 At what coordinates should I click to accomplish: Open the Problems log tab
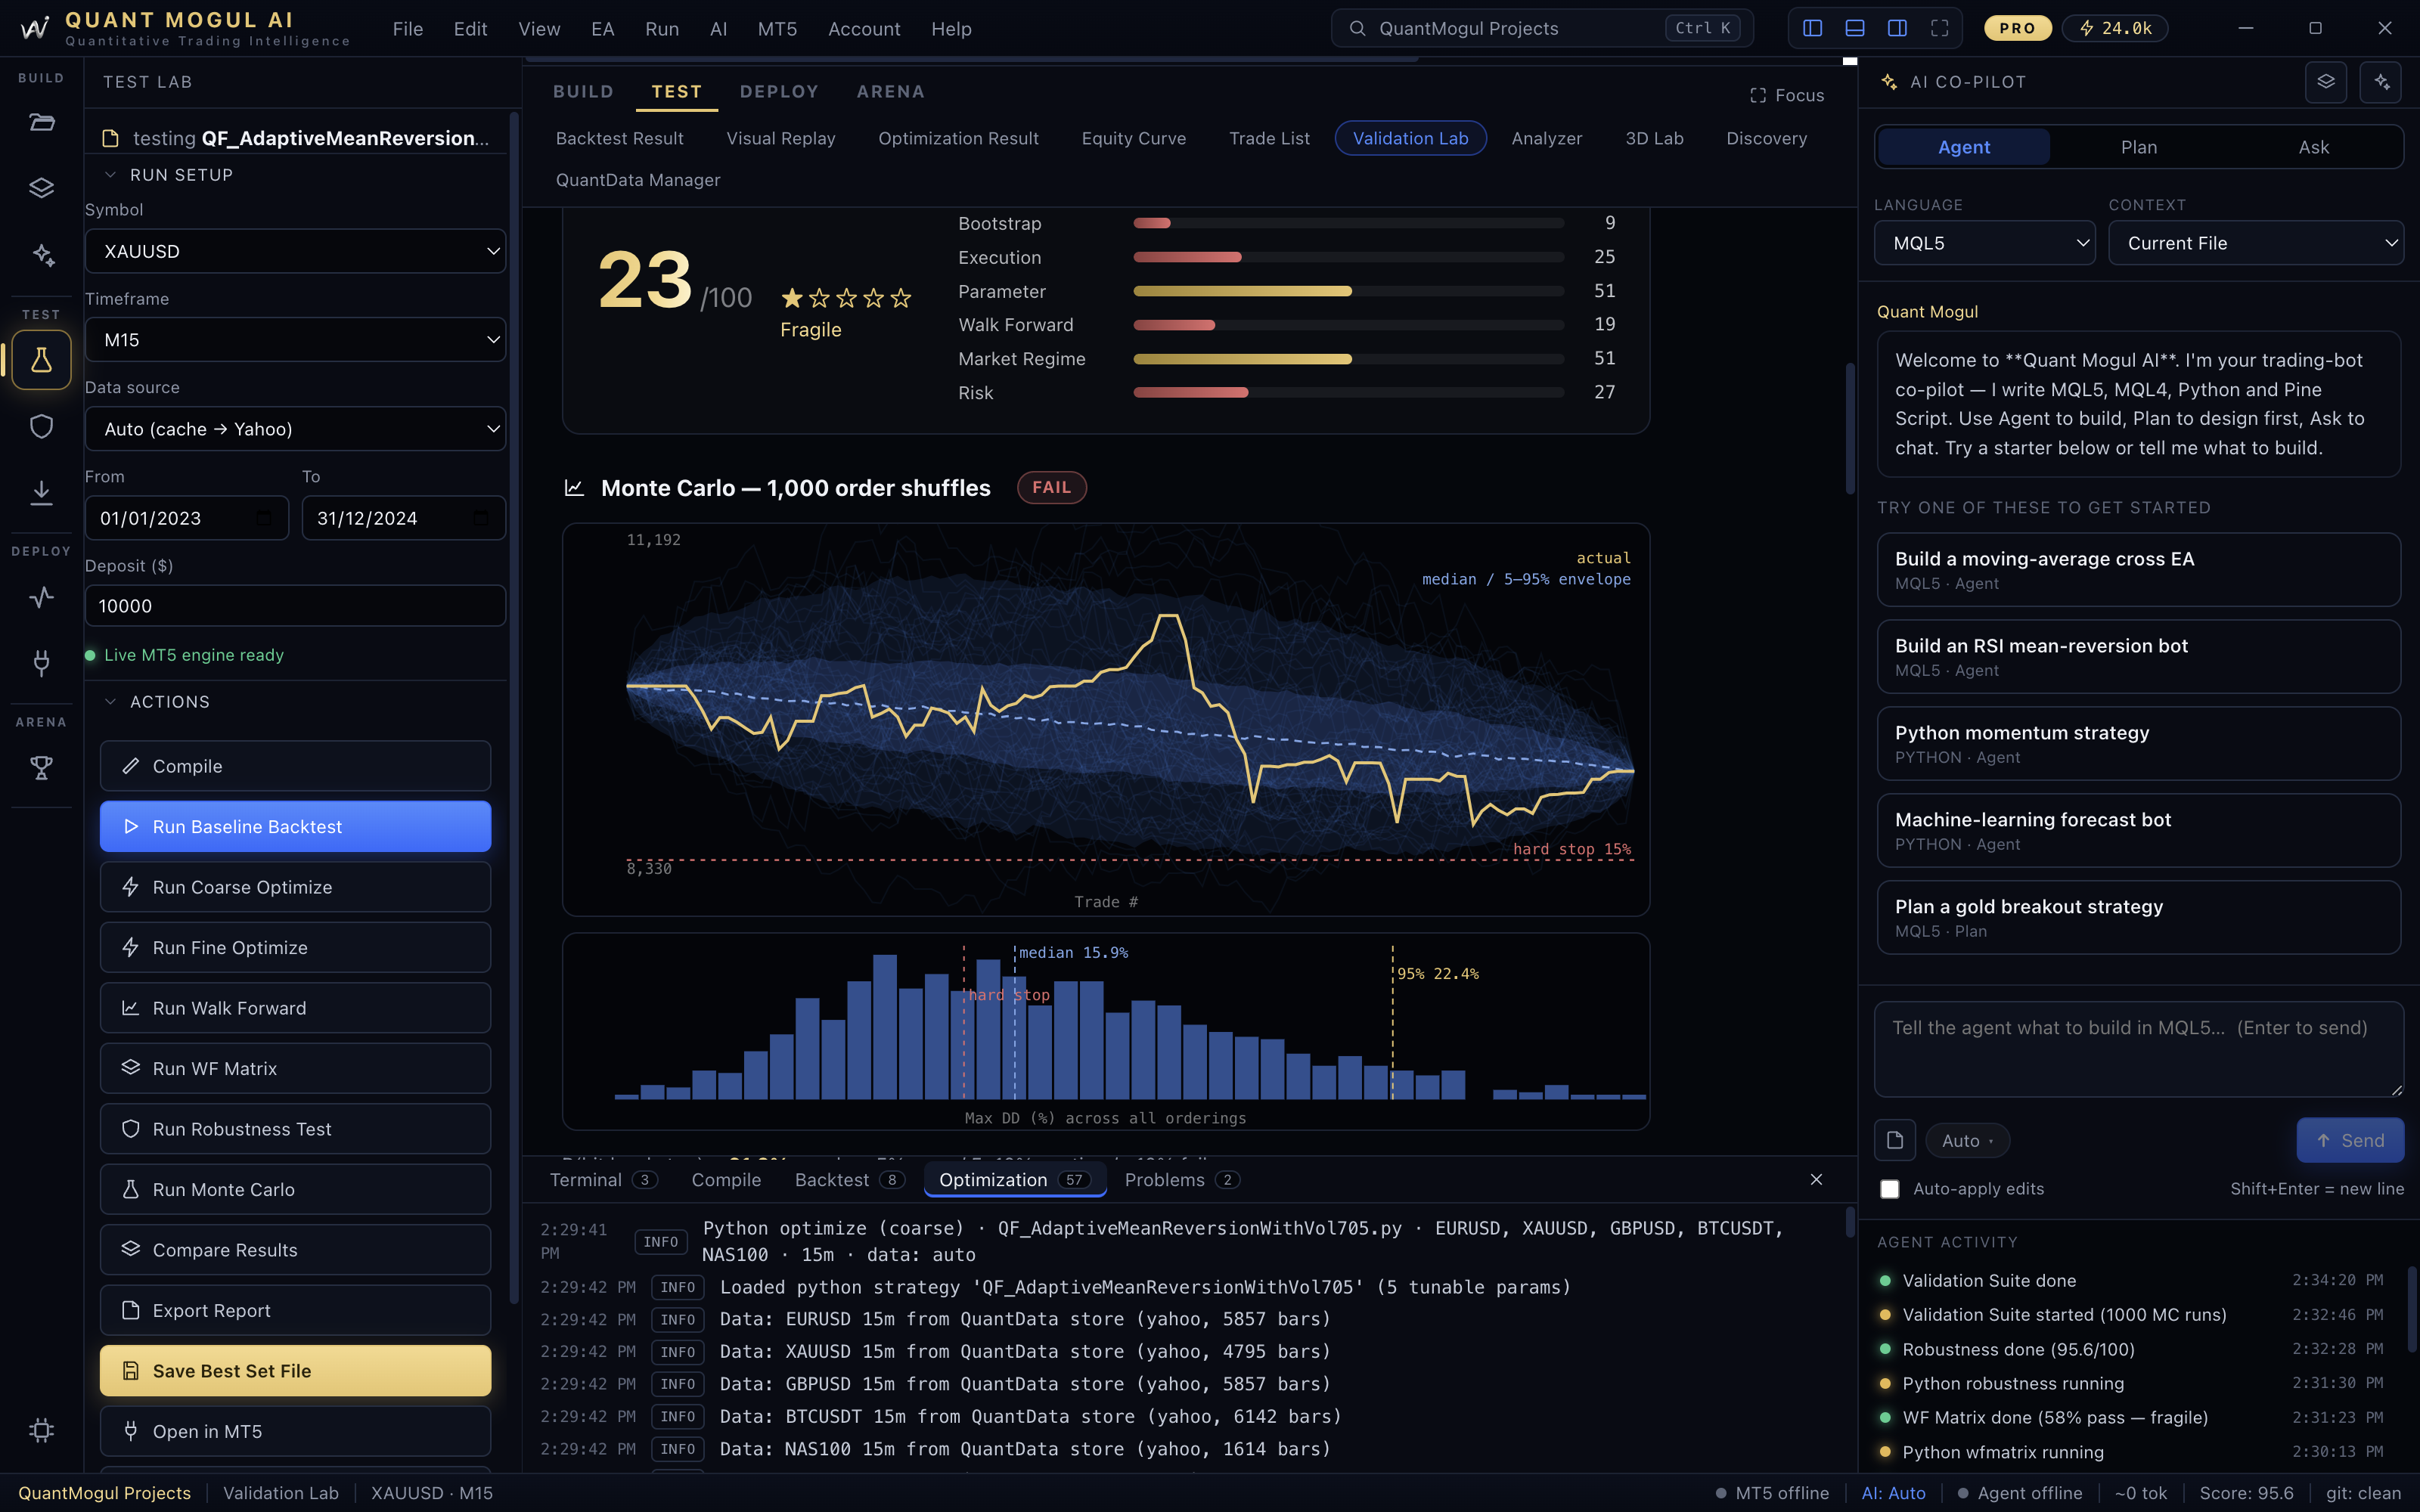tap(1182, 1180)
